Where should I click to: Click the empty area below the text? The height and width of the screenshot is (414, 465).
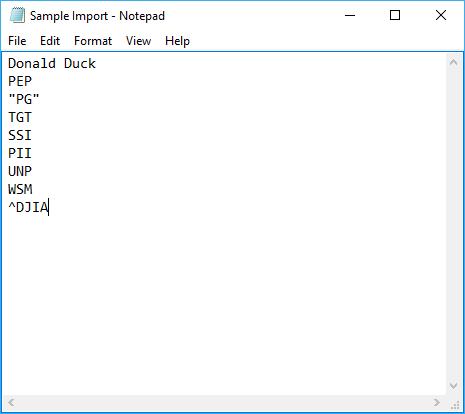point(223,300)
